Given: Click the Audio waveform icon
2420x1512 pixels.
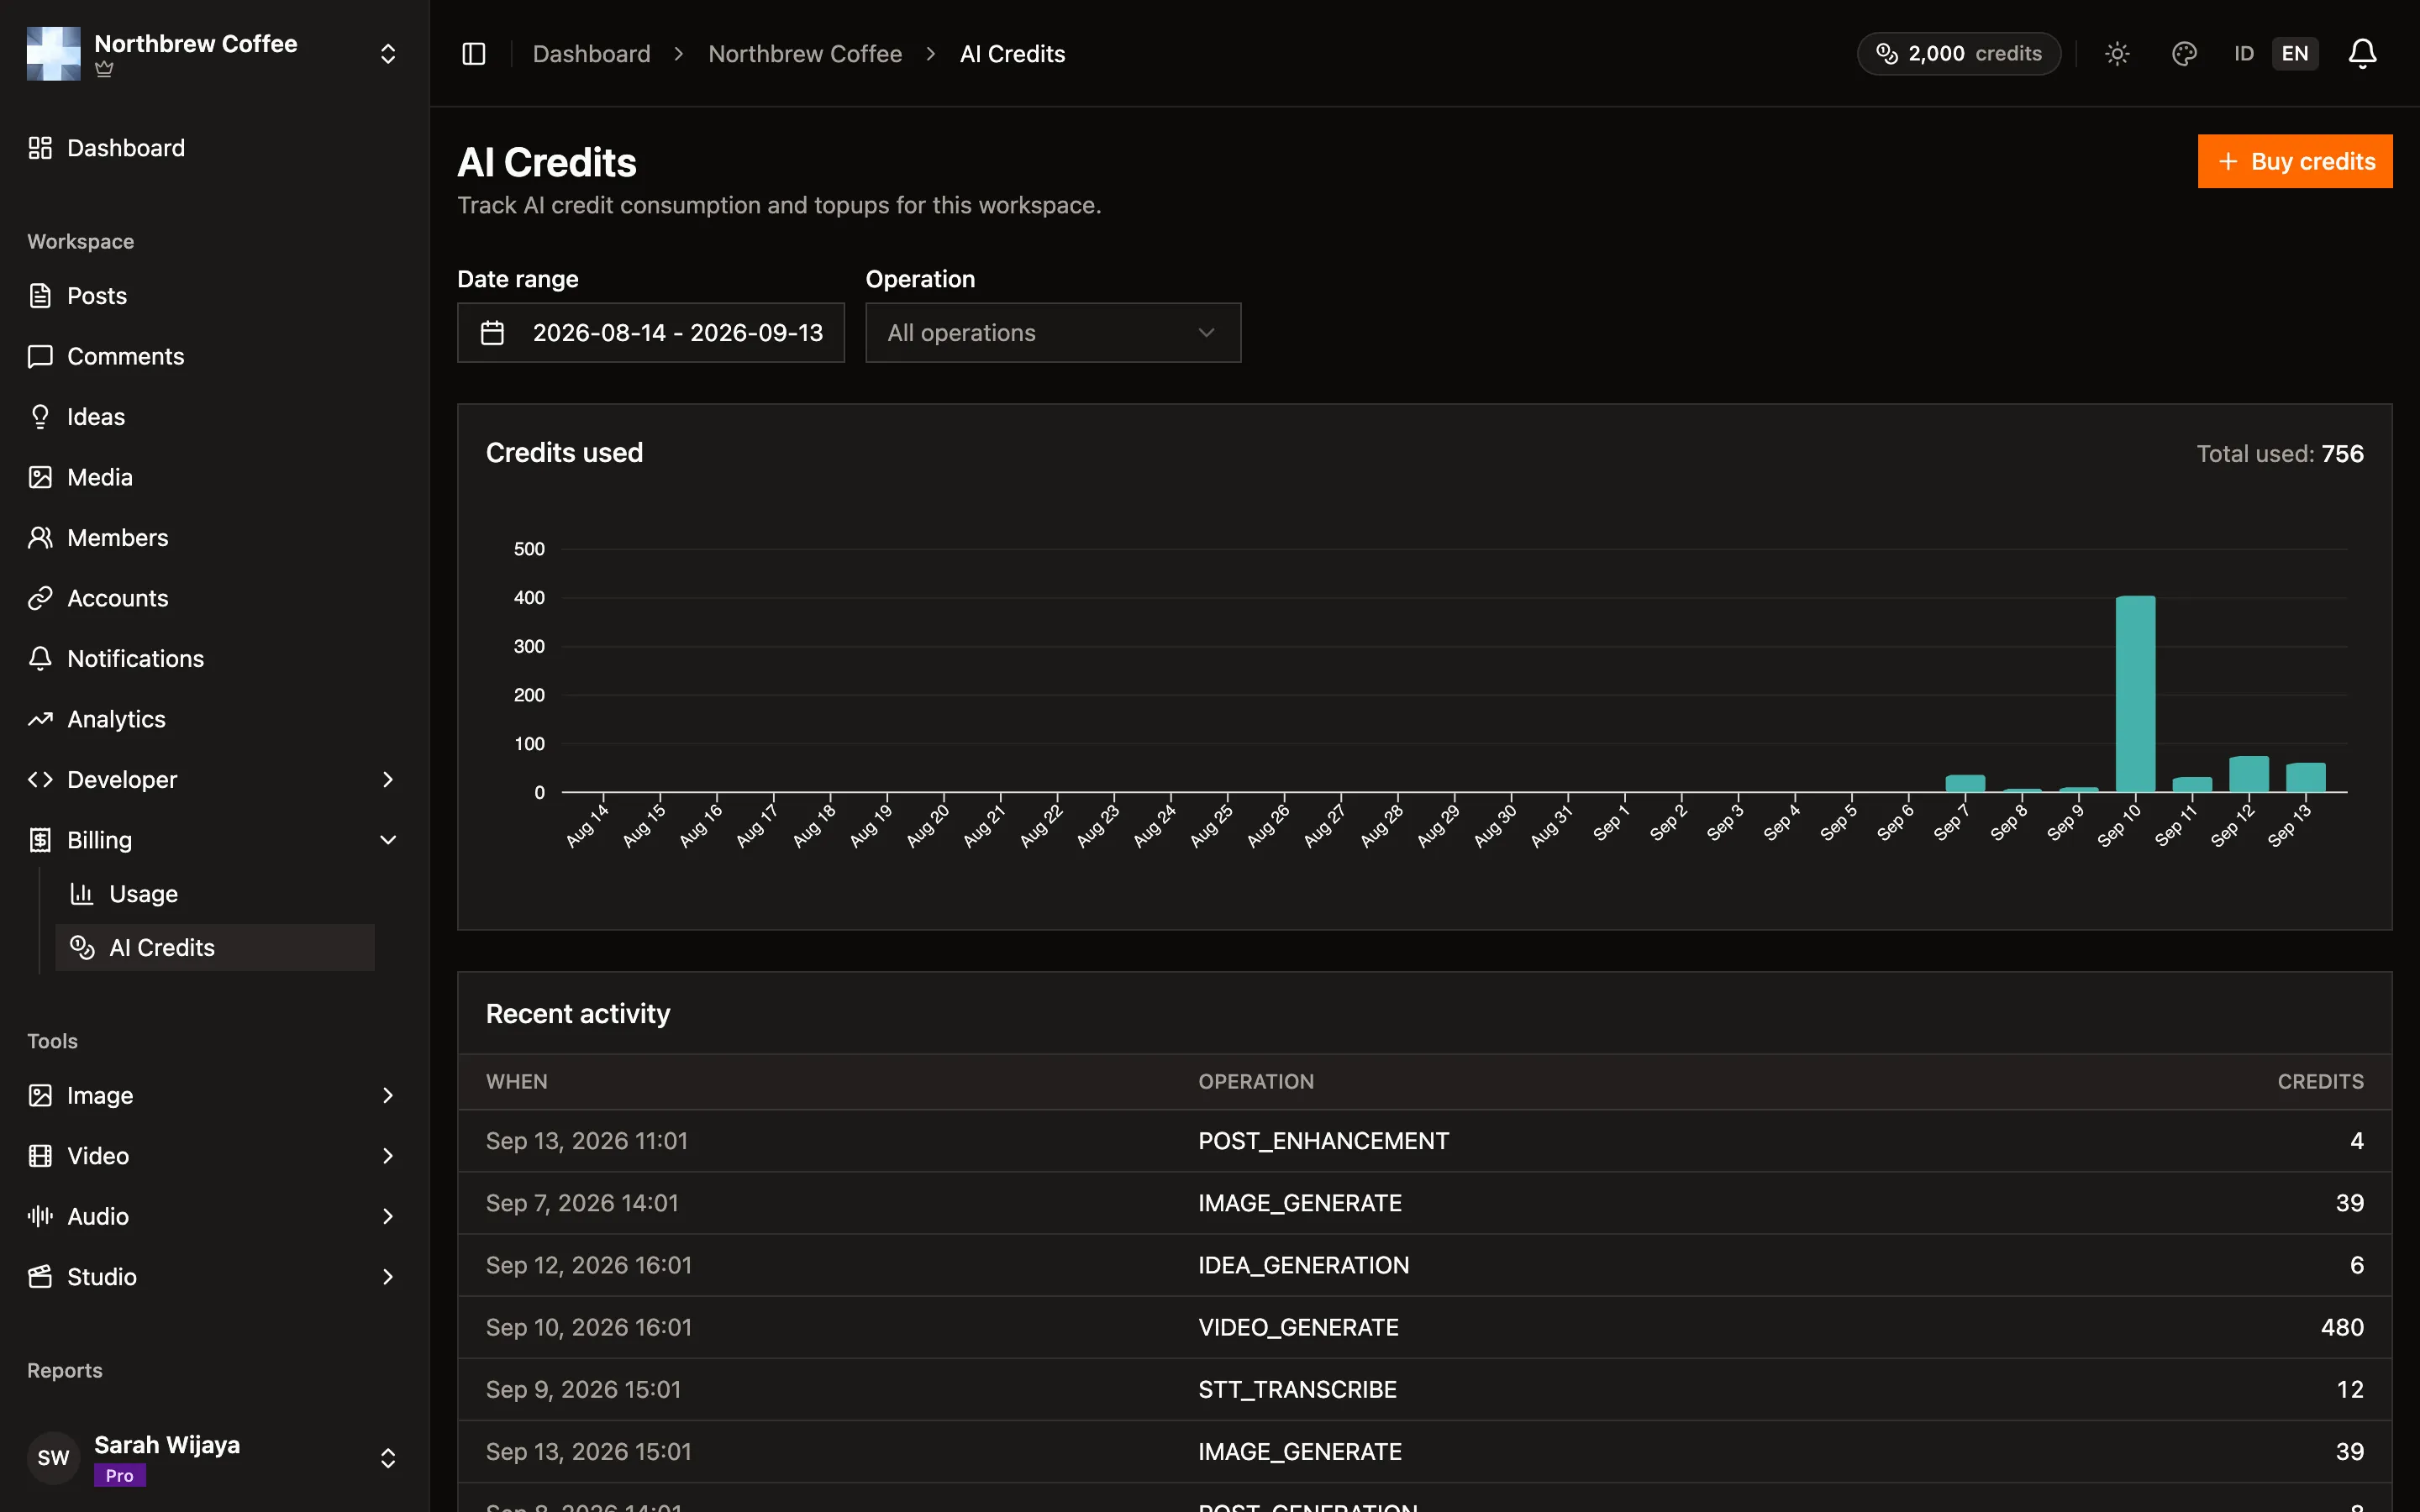Looking at the screenshot, I should click(40, 1216).
